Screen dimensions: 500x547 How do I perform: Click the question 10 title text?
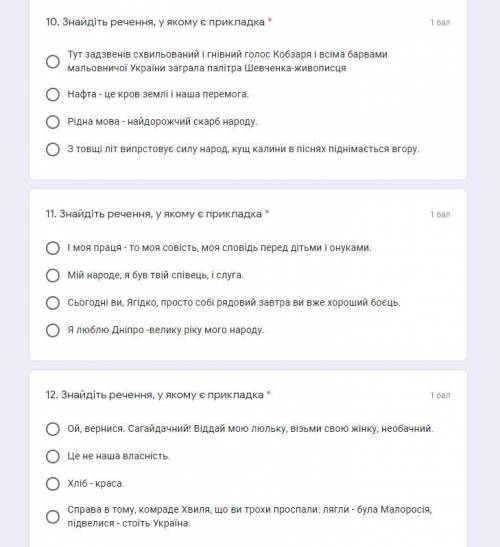coord(155,22)
